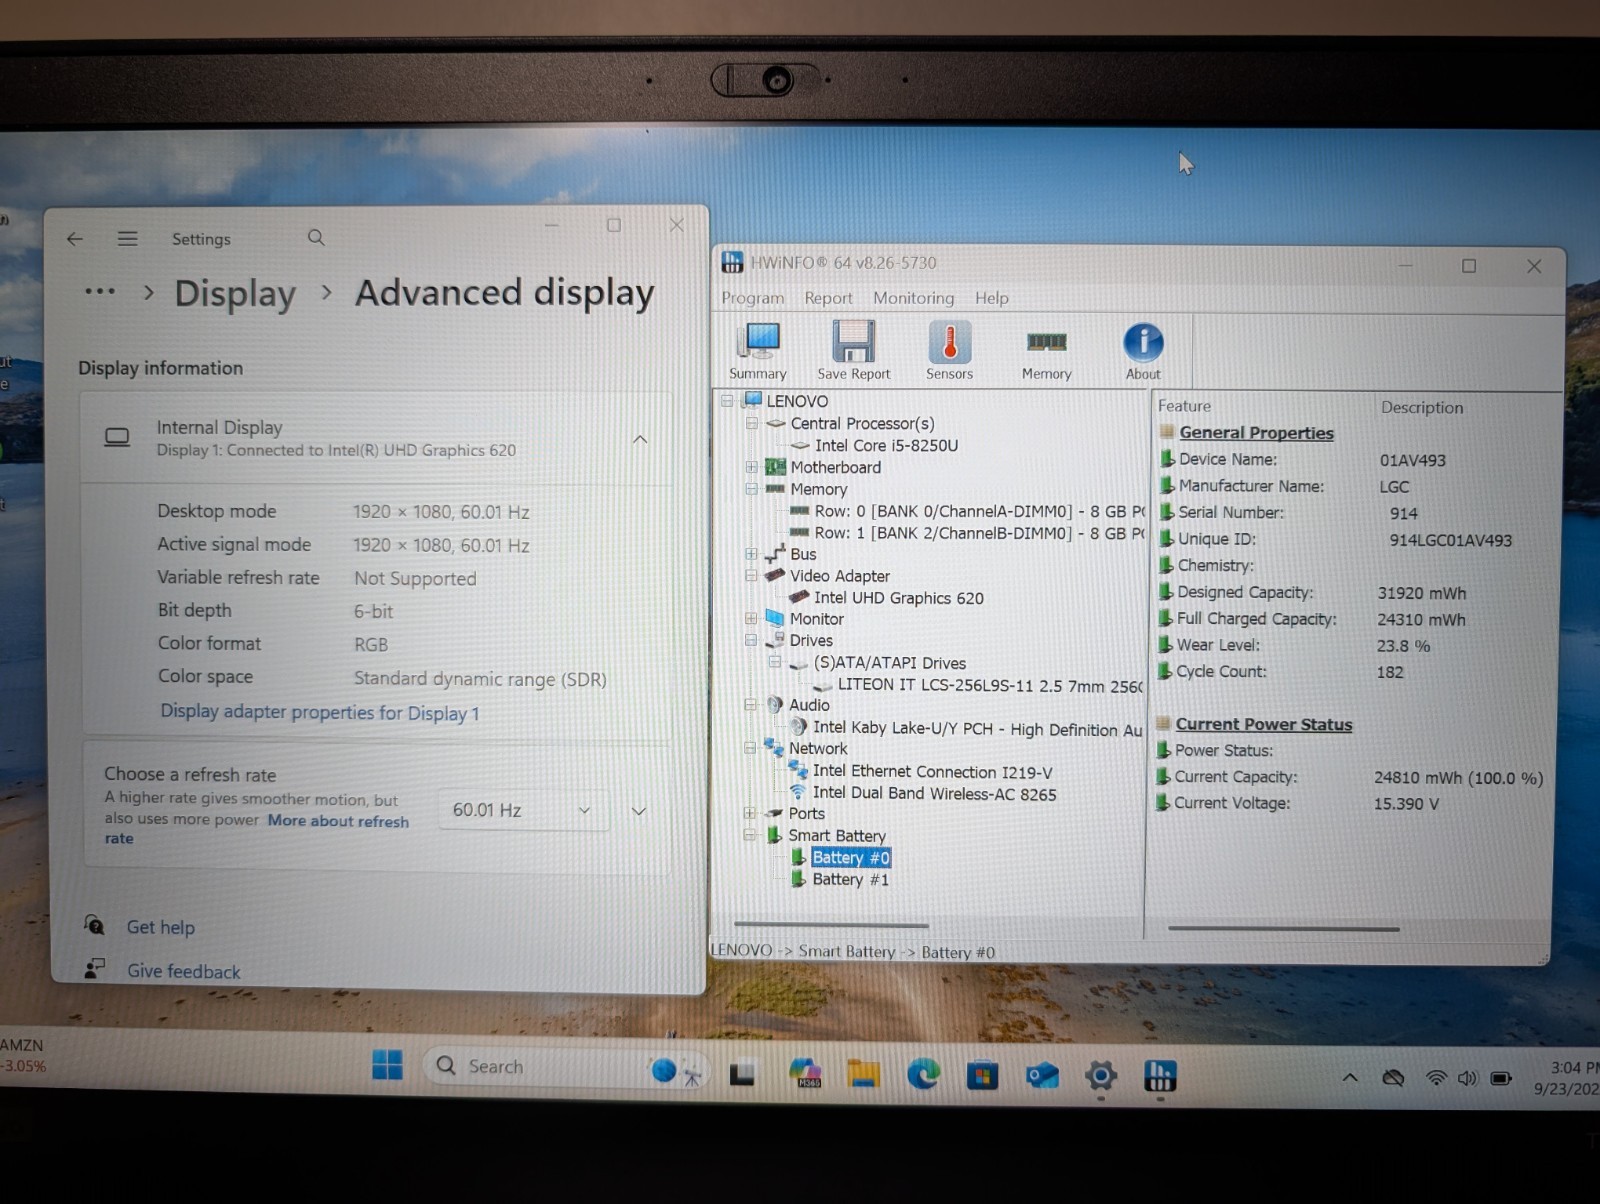This screenshot has width=1600, height=1204.
Task: Collapse the Internal Display section chevron
Action: [x=640, y=439]
